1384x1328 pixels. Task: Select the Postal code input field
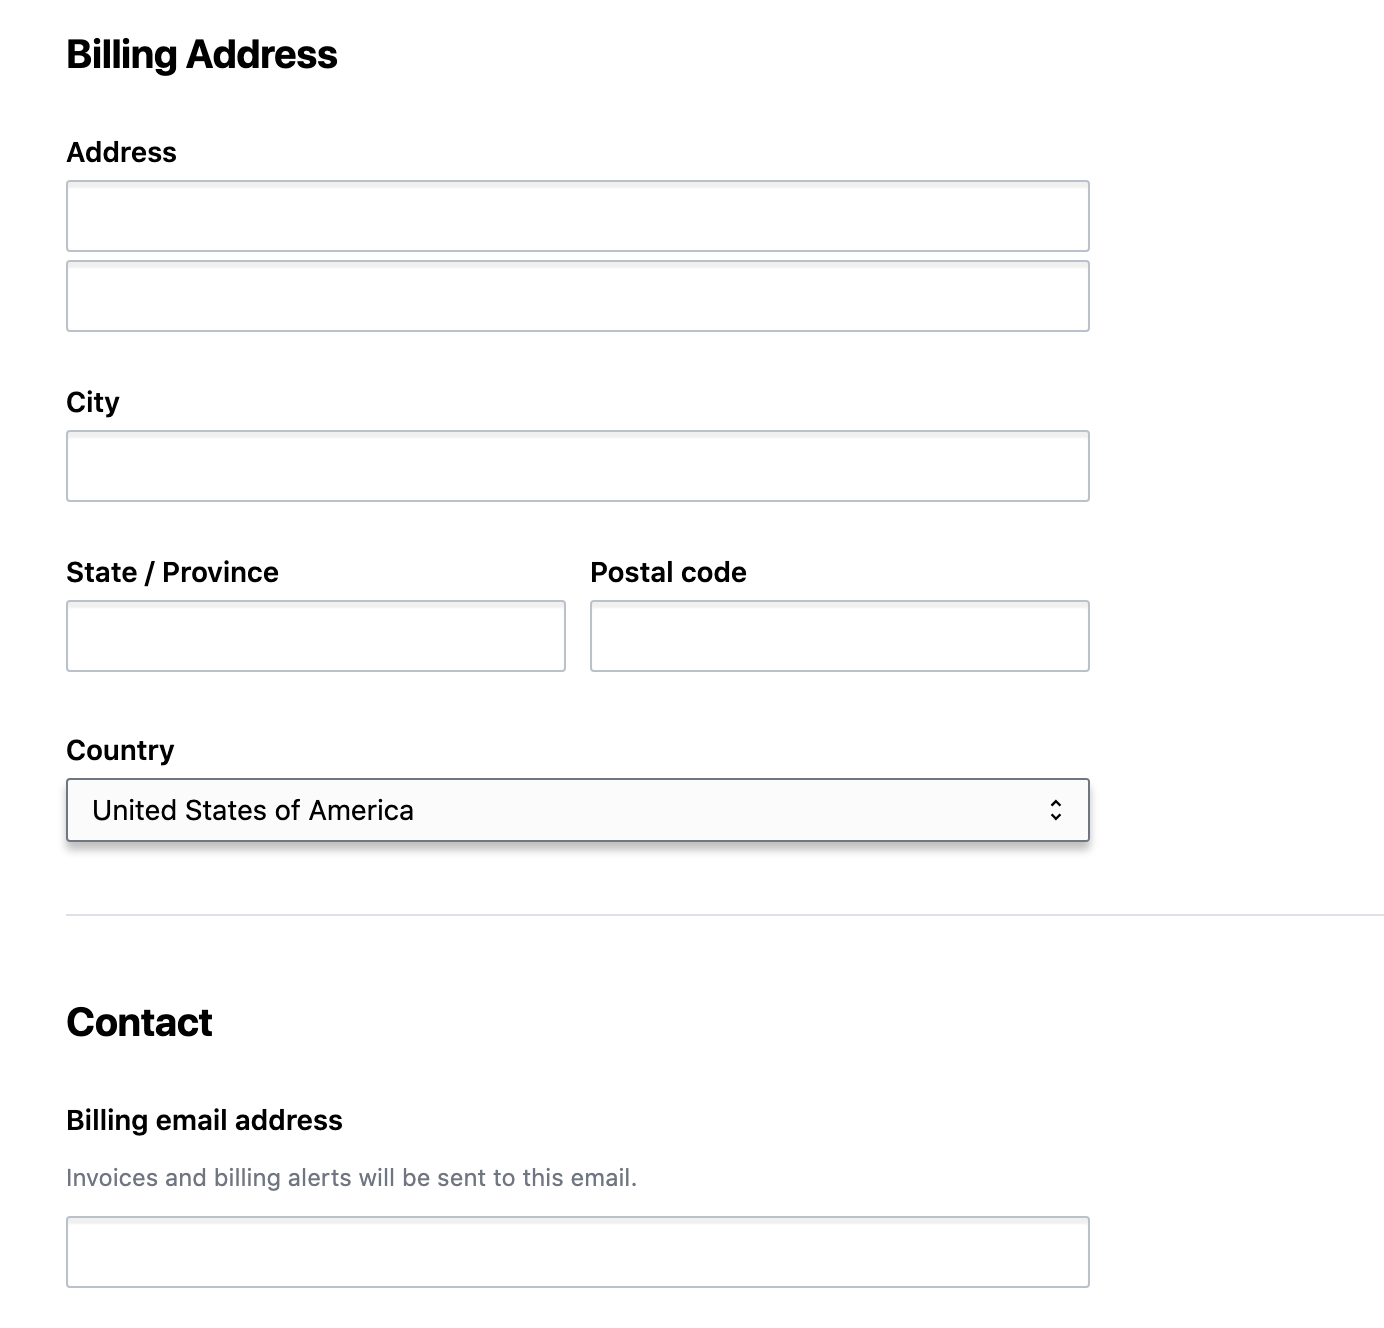click(839, 636)
